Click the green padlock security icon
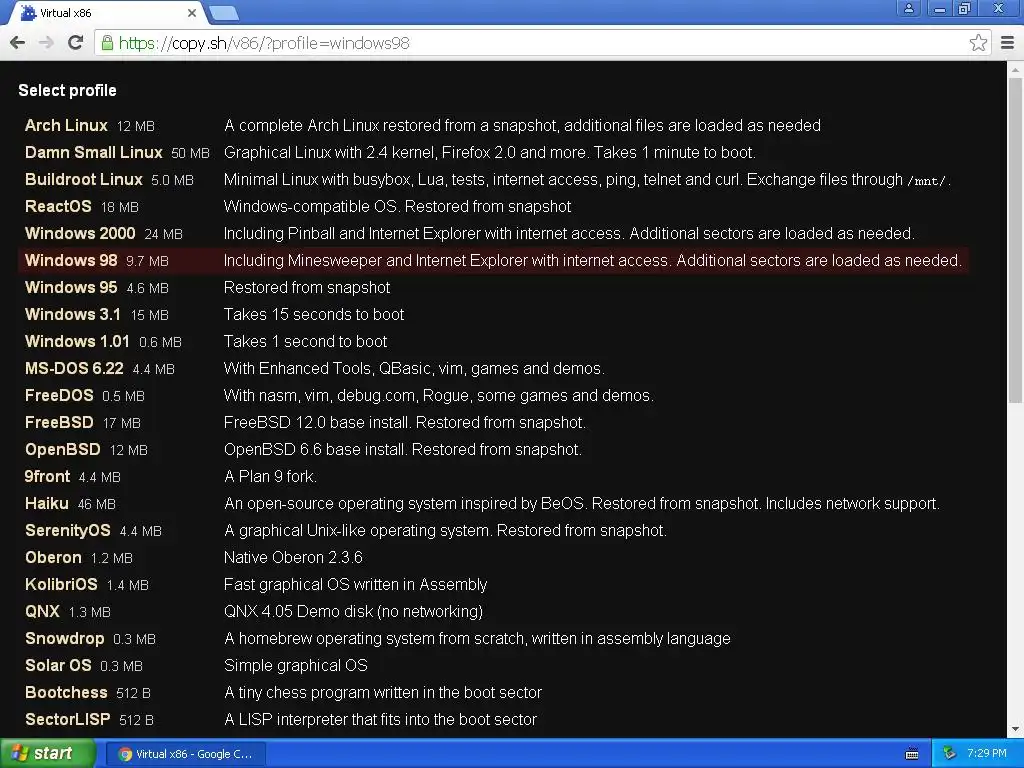1024x768 pixels. (x=107, y=43)
